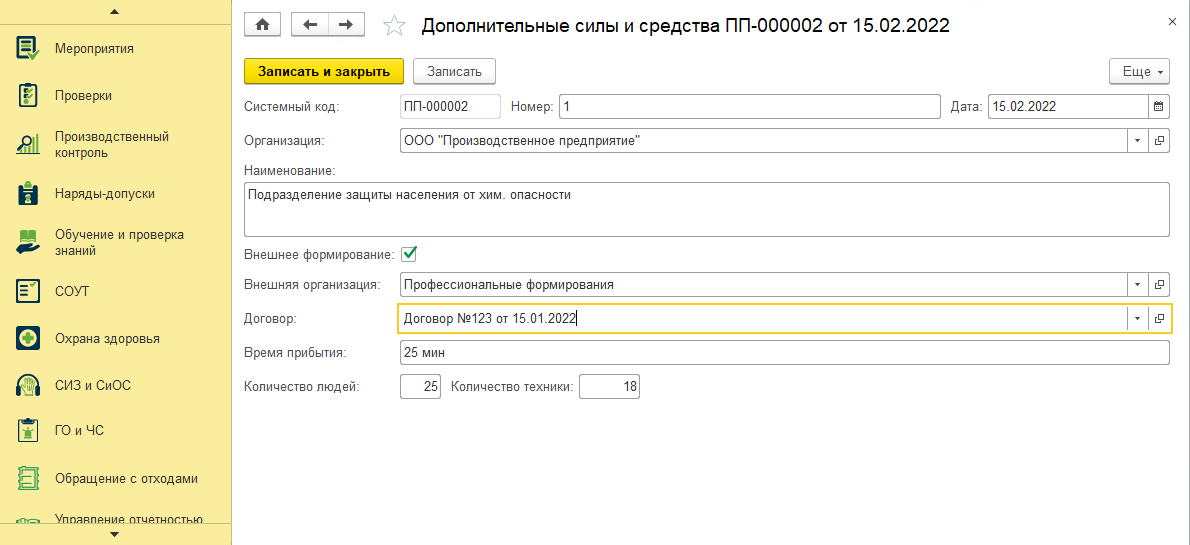This screenshot has height=545, width=1190.
Task: Open Организация record in new form
Action: point(1159,140)
